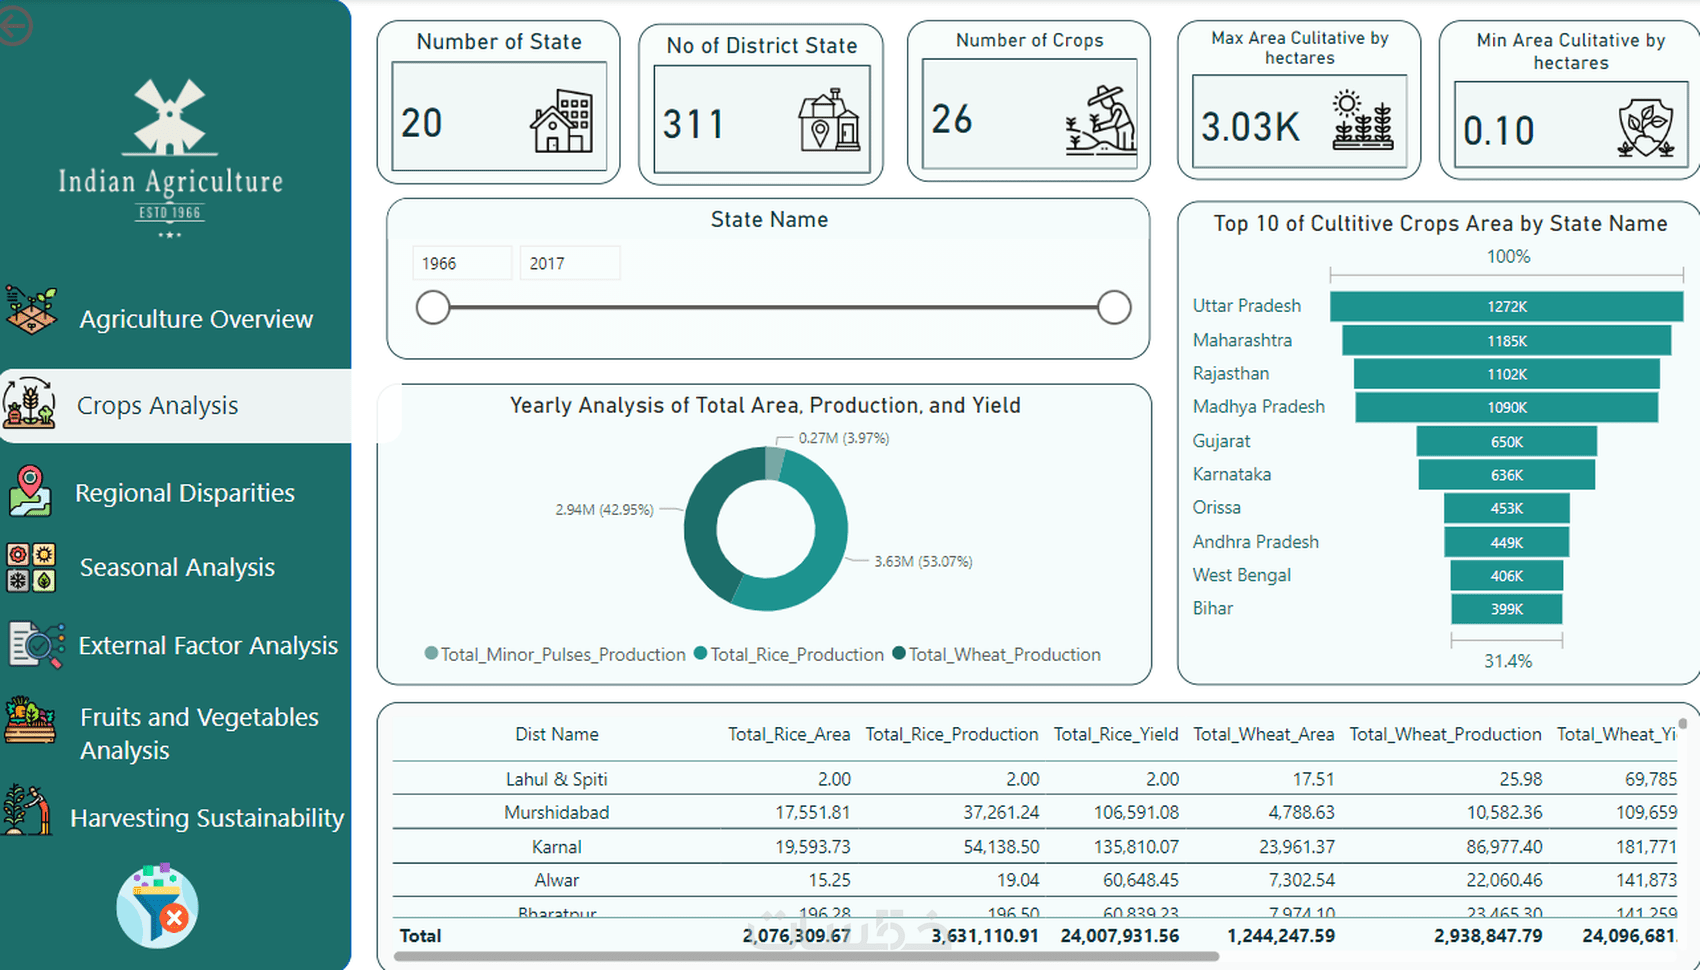Click the 3.63M (53.07%) data label
The height and width of the screenshot is (970, 1700).
(923, 562)
